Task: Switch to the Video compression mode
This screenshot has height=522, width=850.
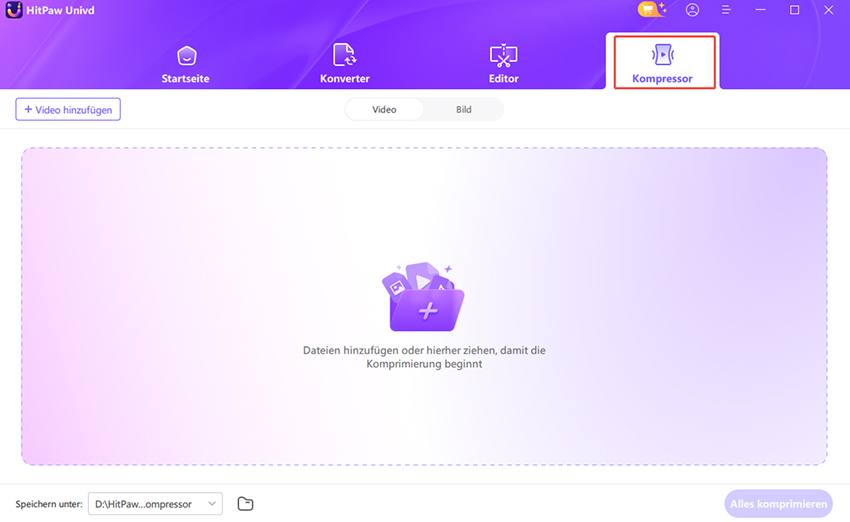Action: 384,109
